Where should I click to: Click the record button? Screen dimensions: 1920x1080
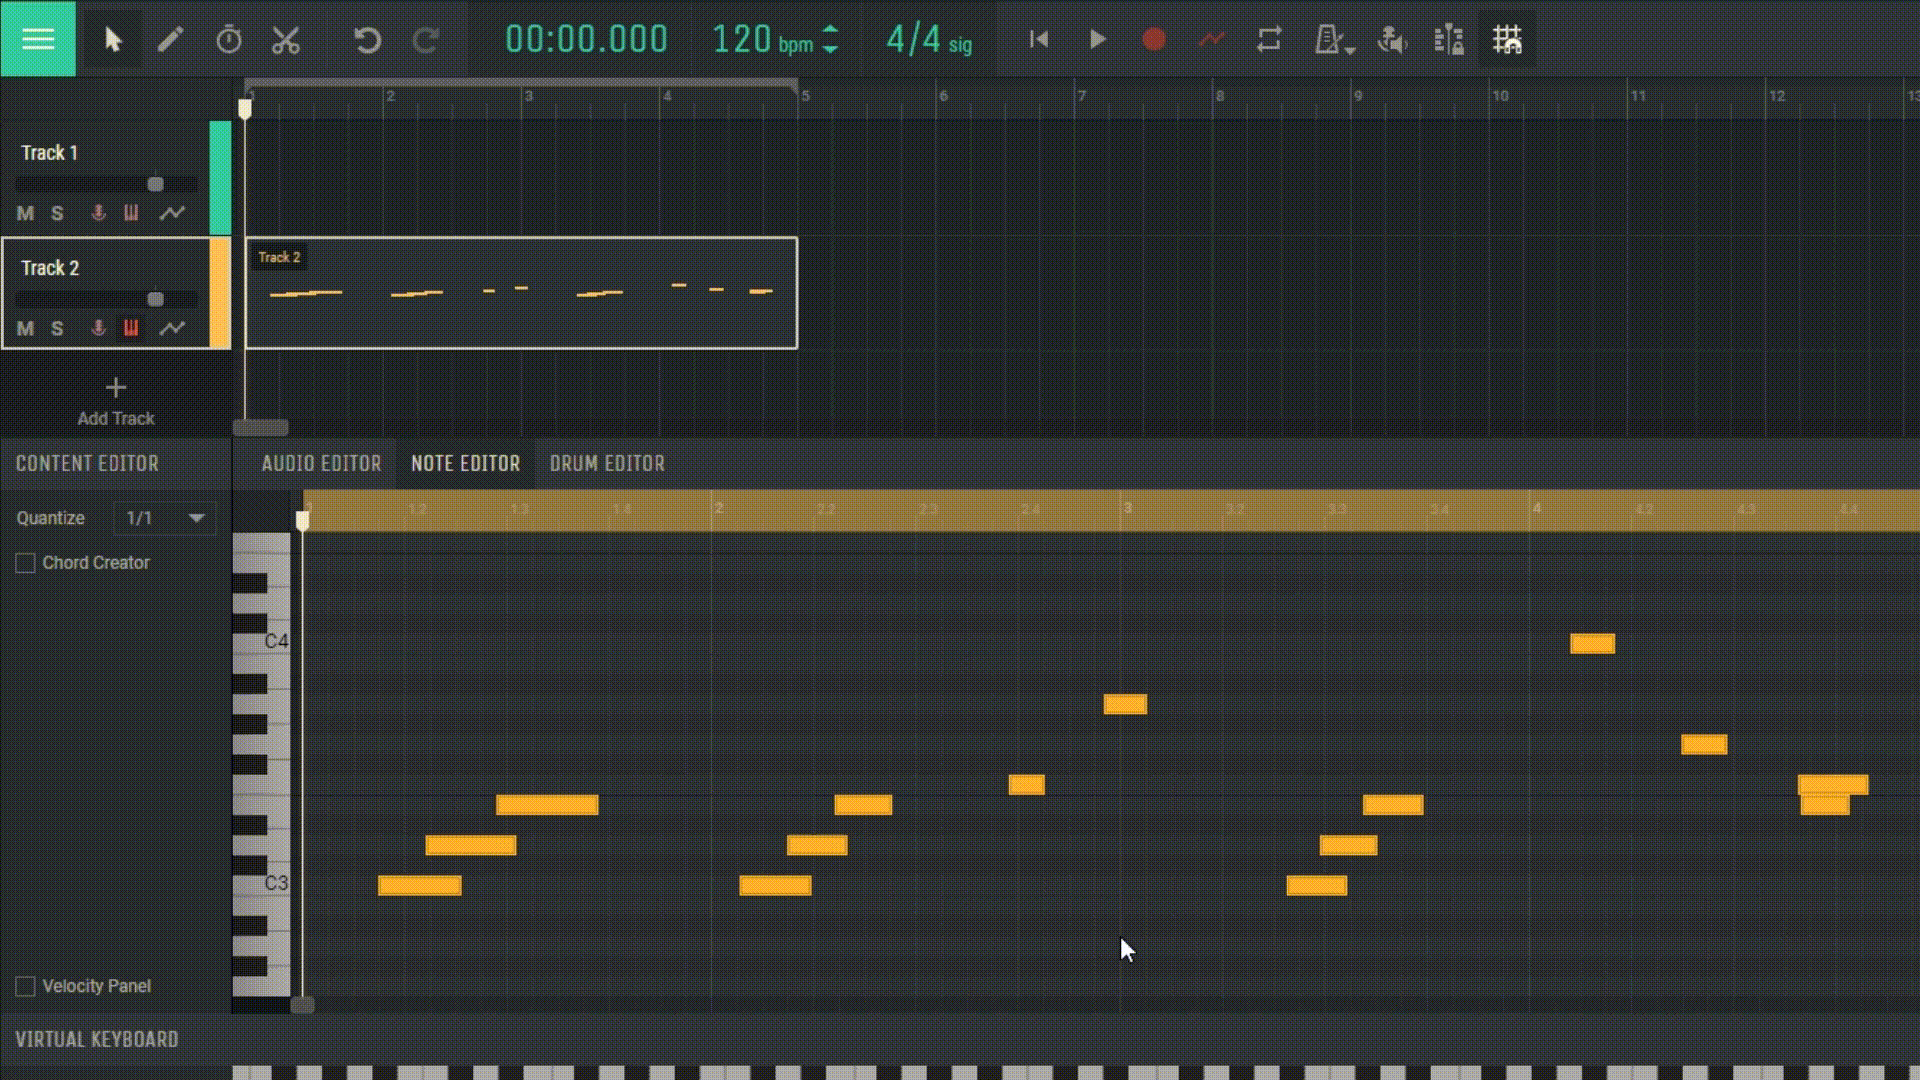pyautogui.click(x=1153, y=40)
